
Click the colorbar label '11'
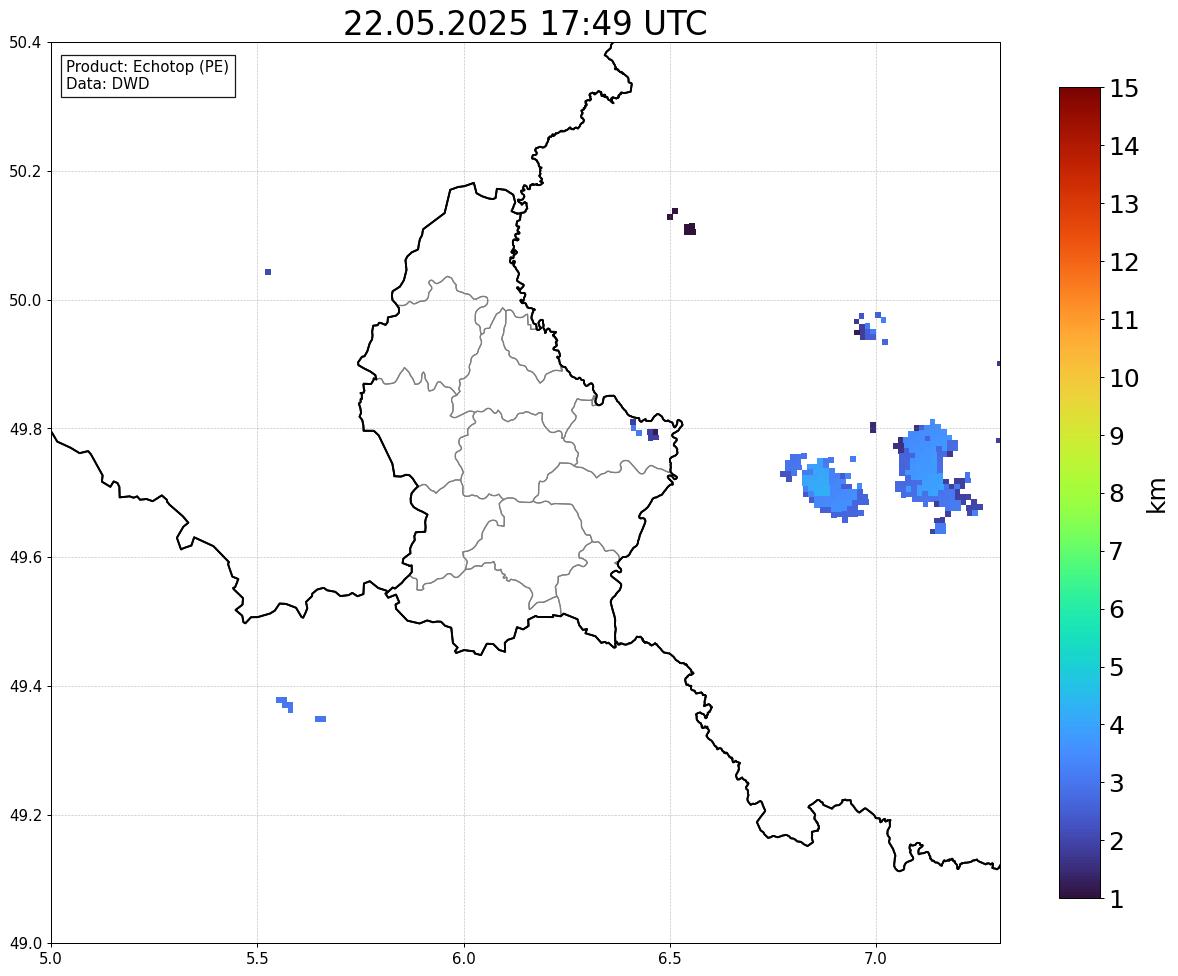tap(1124, 320)
